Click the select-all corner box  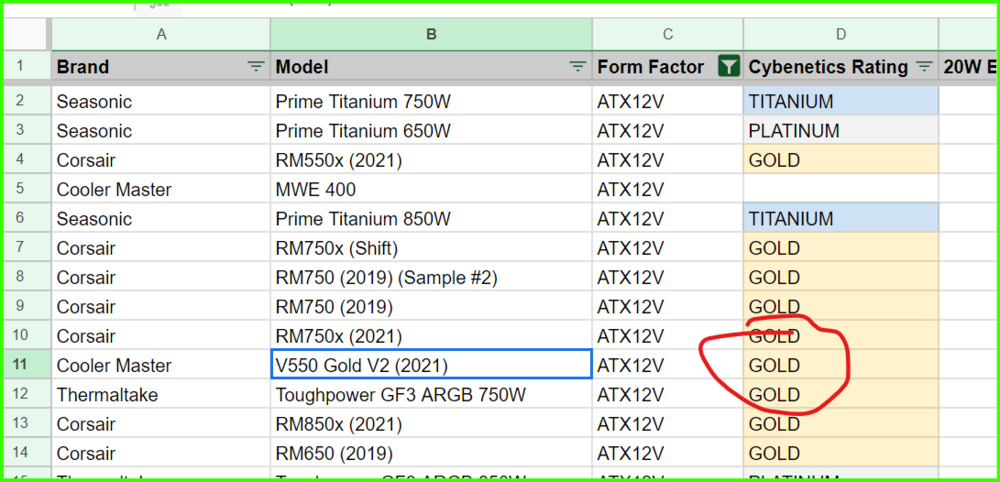27,34
